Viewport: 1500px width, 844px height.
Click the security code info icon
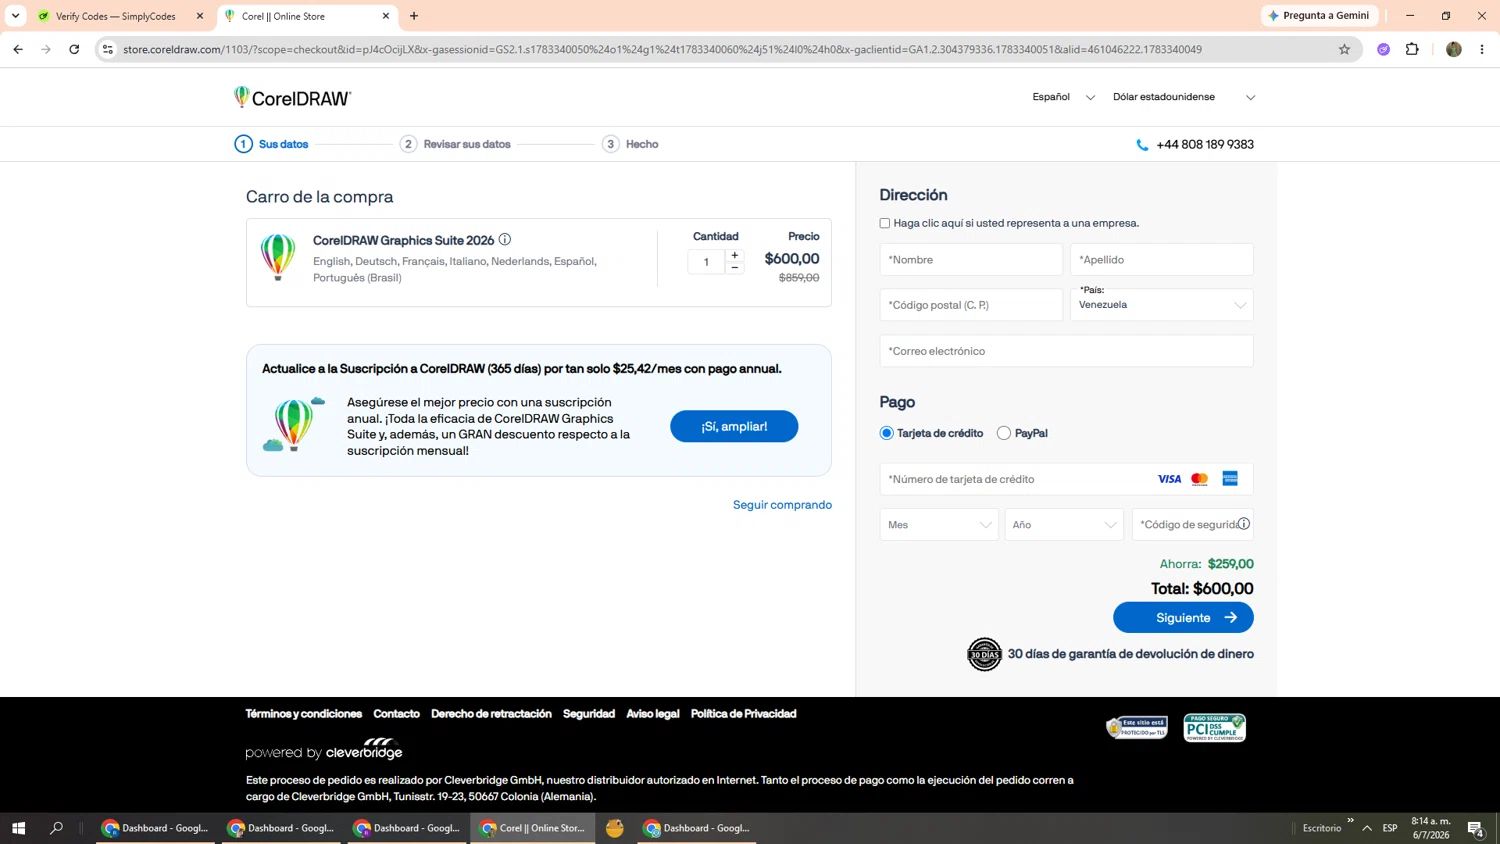pos(1243,524)
